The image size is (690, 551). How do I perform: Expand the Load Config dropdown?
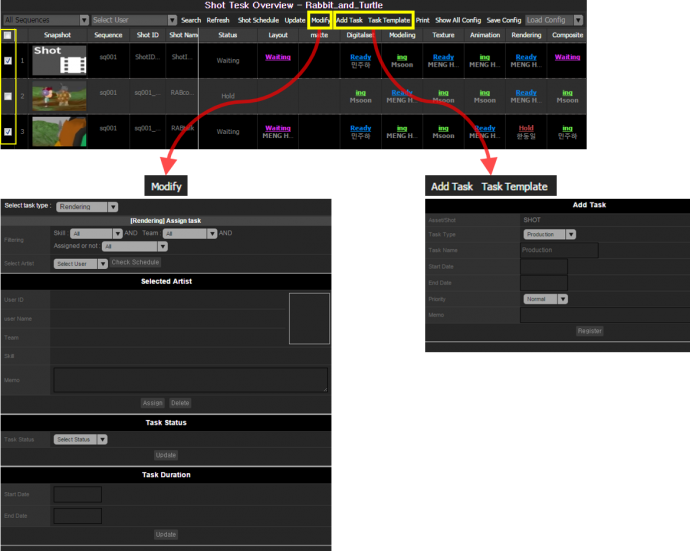[x=554, y=20]
